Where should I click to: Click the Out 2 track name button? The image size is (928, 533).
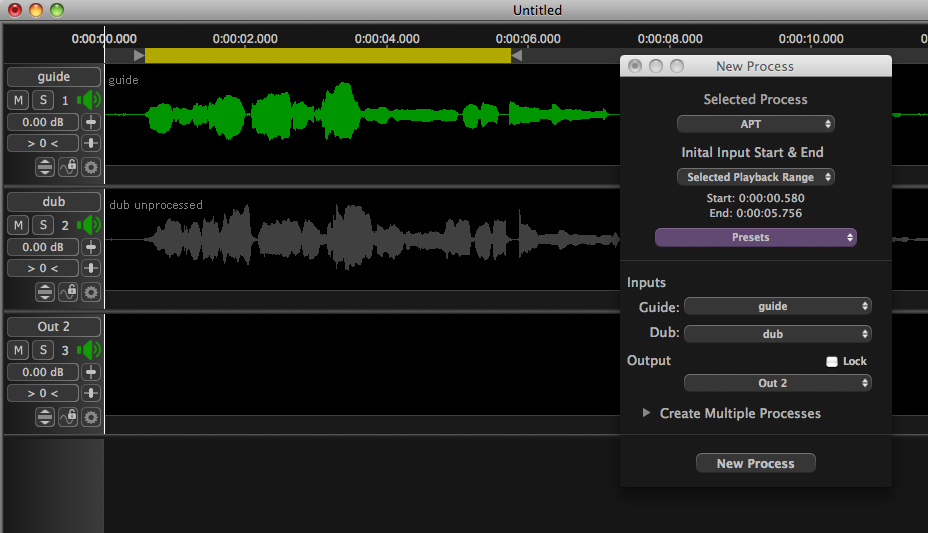click(54, 327)
